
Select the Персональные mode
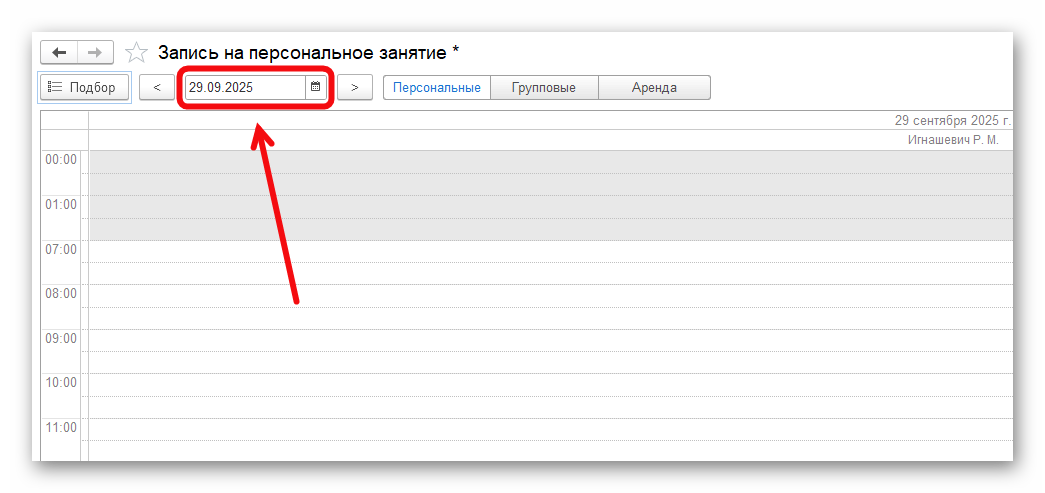pyautogui.click(x=436, y=87)
